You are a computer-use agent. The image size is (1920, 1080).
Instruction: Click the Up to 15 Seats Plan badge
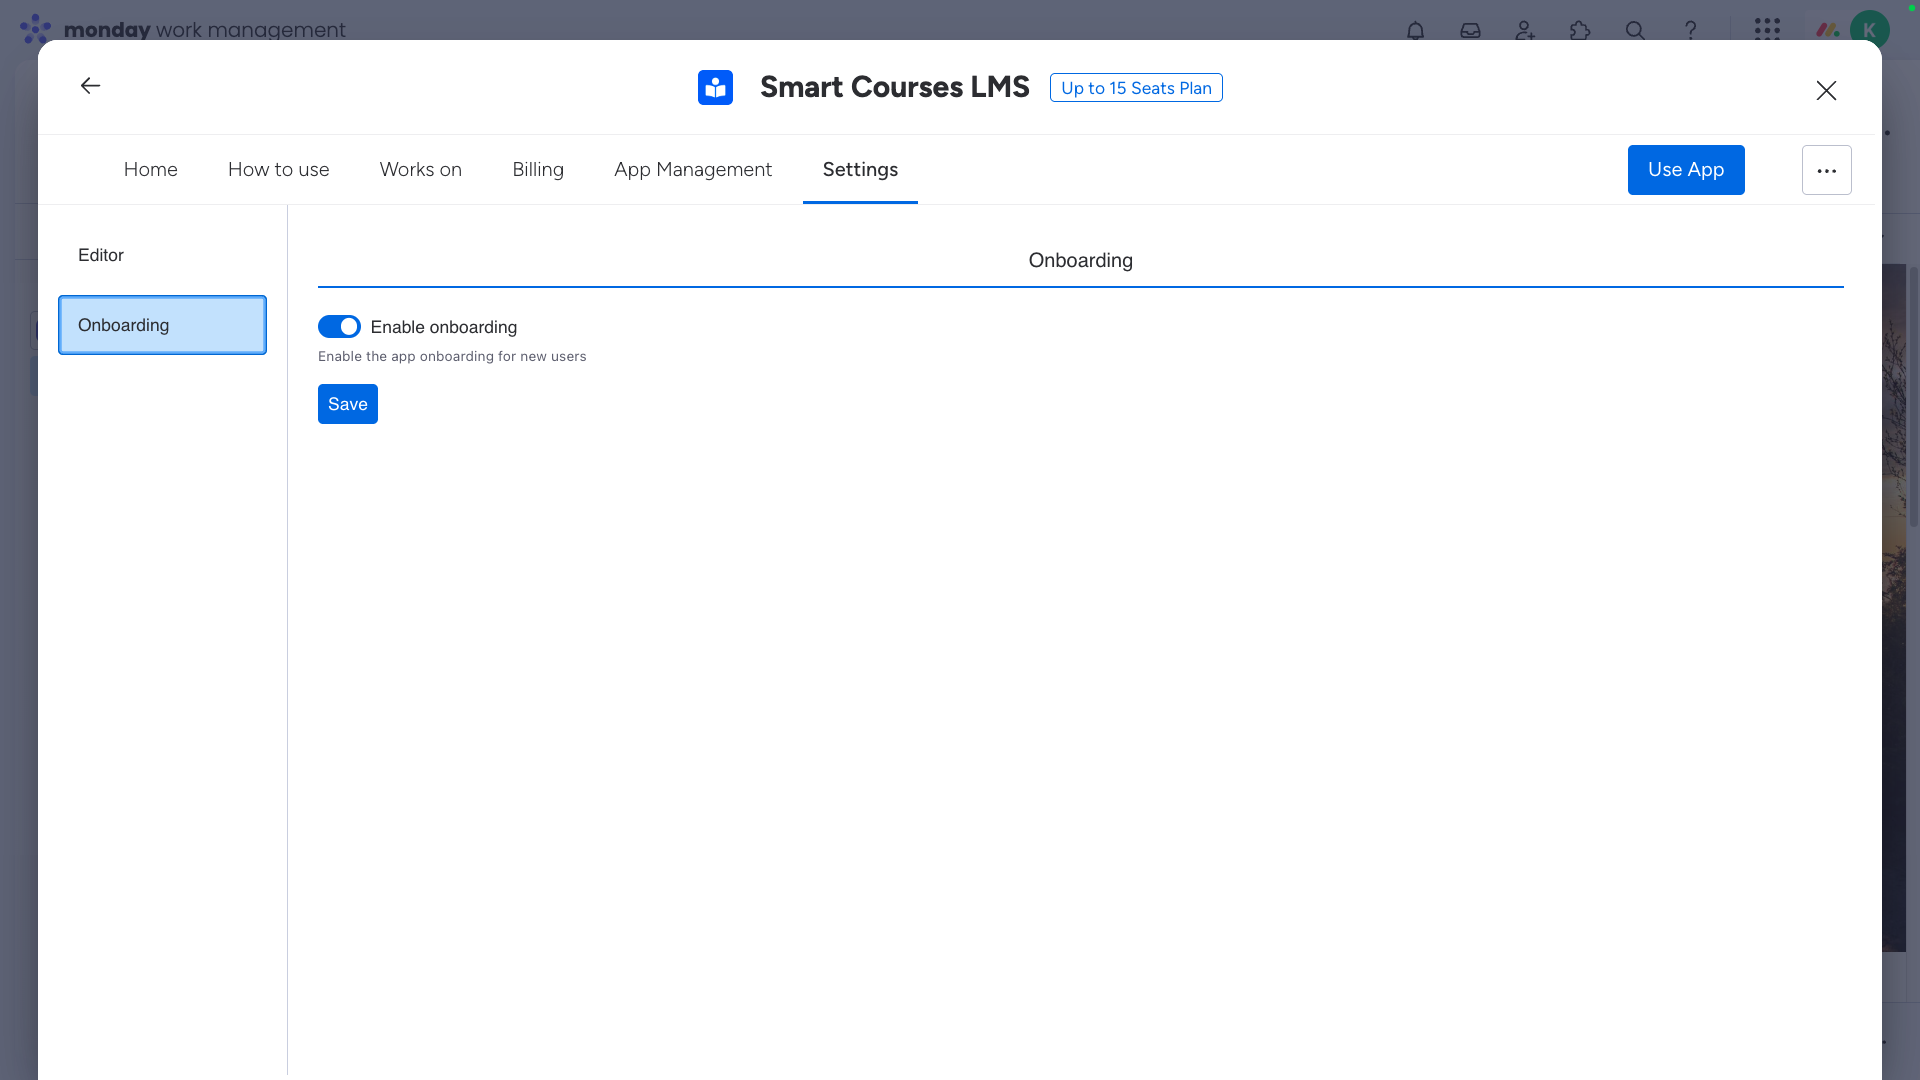tap(1136, 88)
